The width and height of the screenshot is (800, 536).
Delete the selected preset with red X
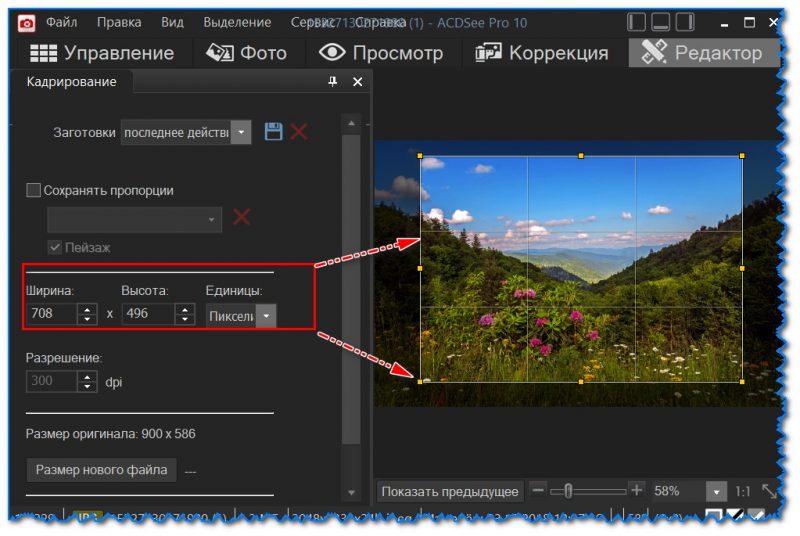(299, 132)
